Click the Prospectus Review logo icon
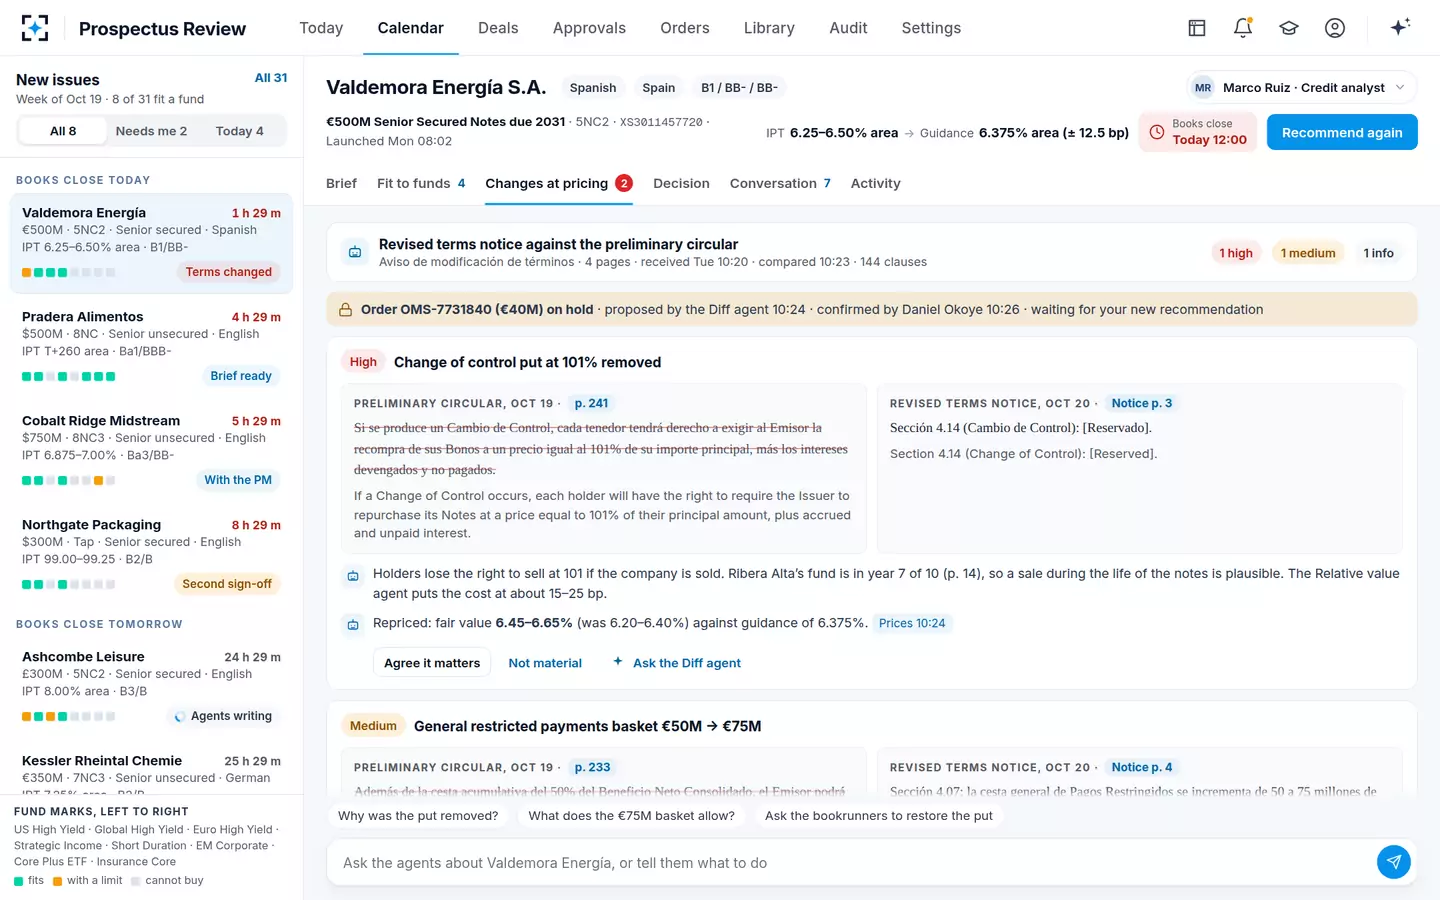The height and width of the screenshot is (900, 1440). pos(35,28)
